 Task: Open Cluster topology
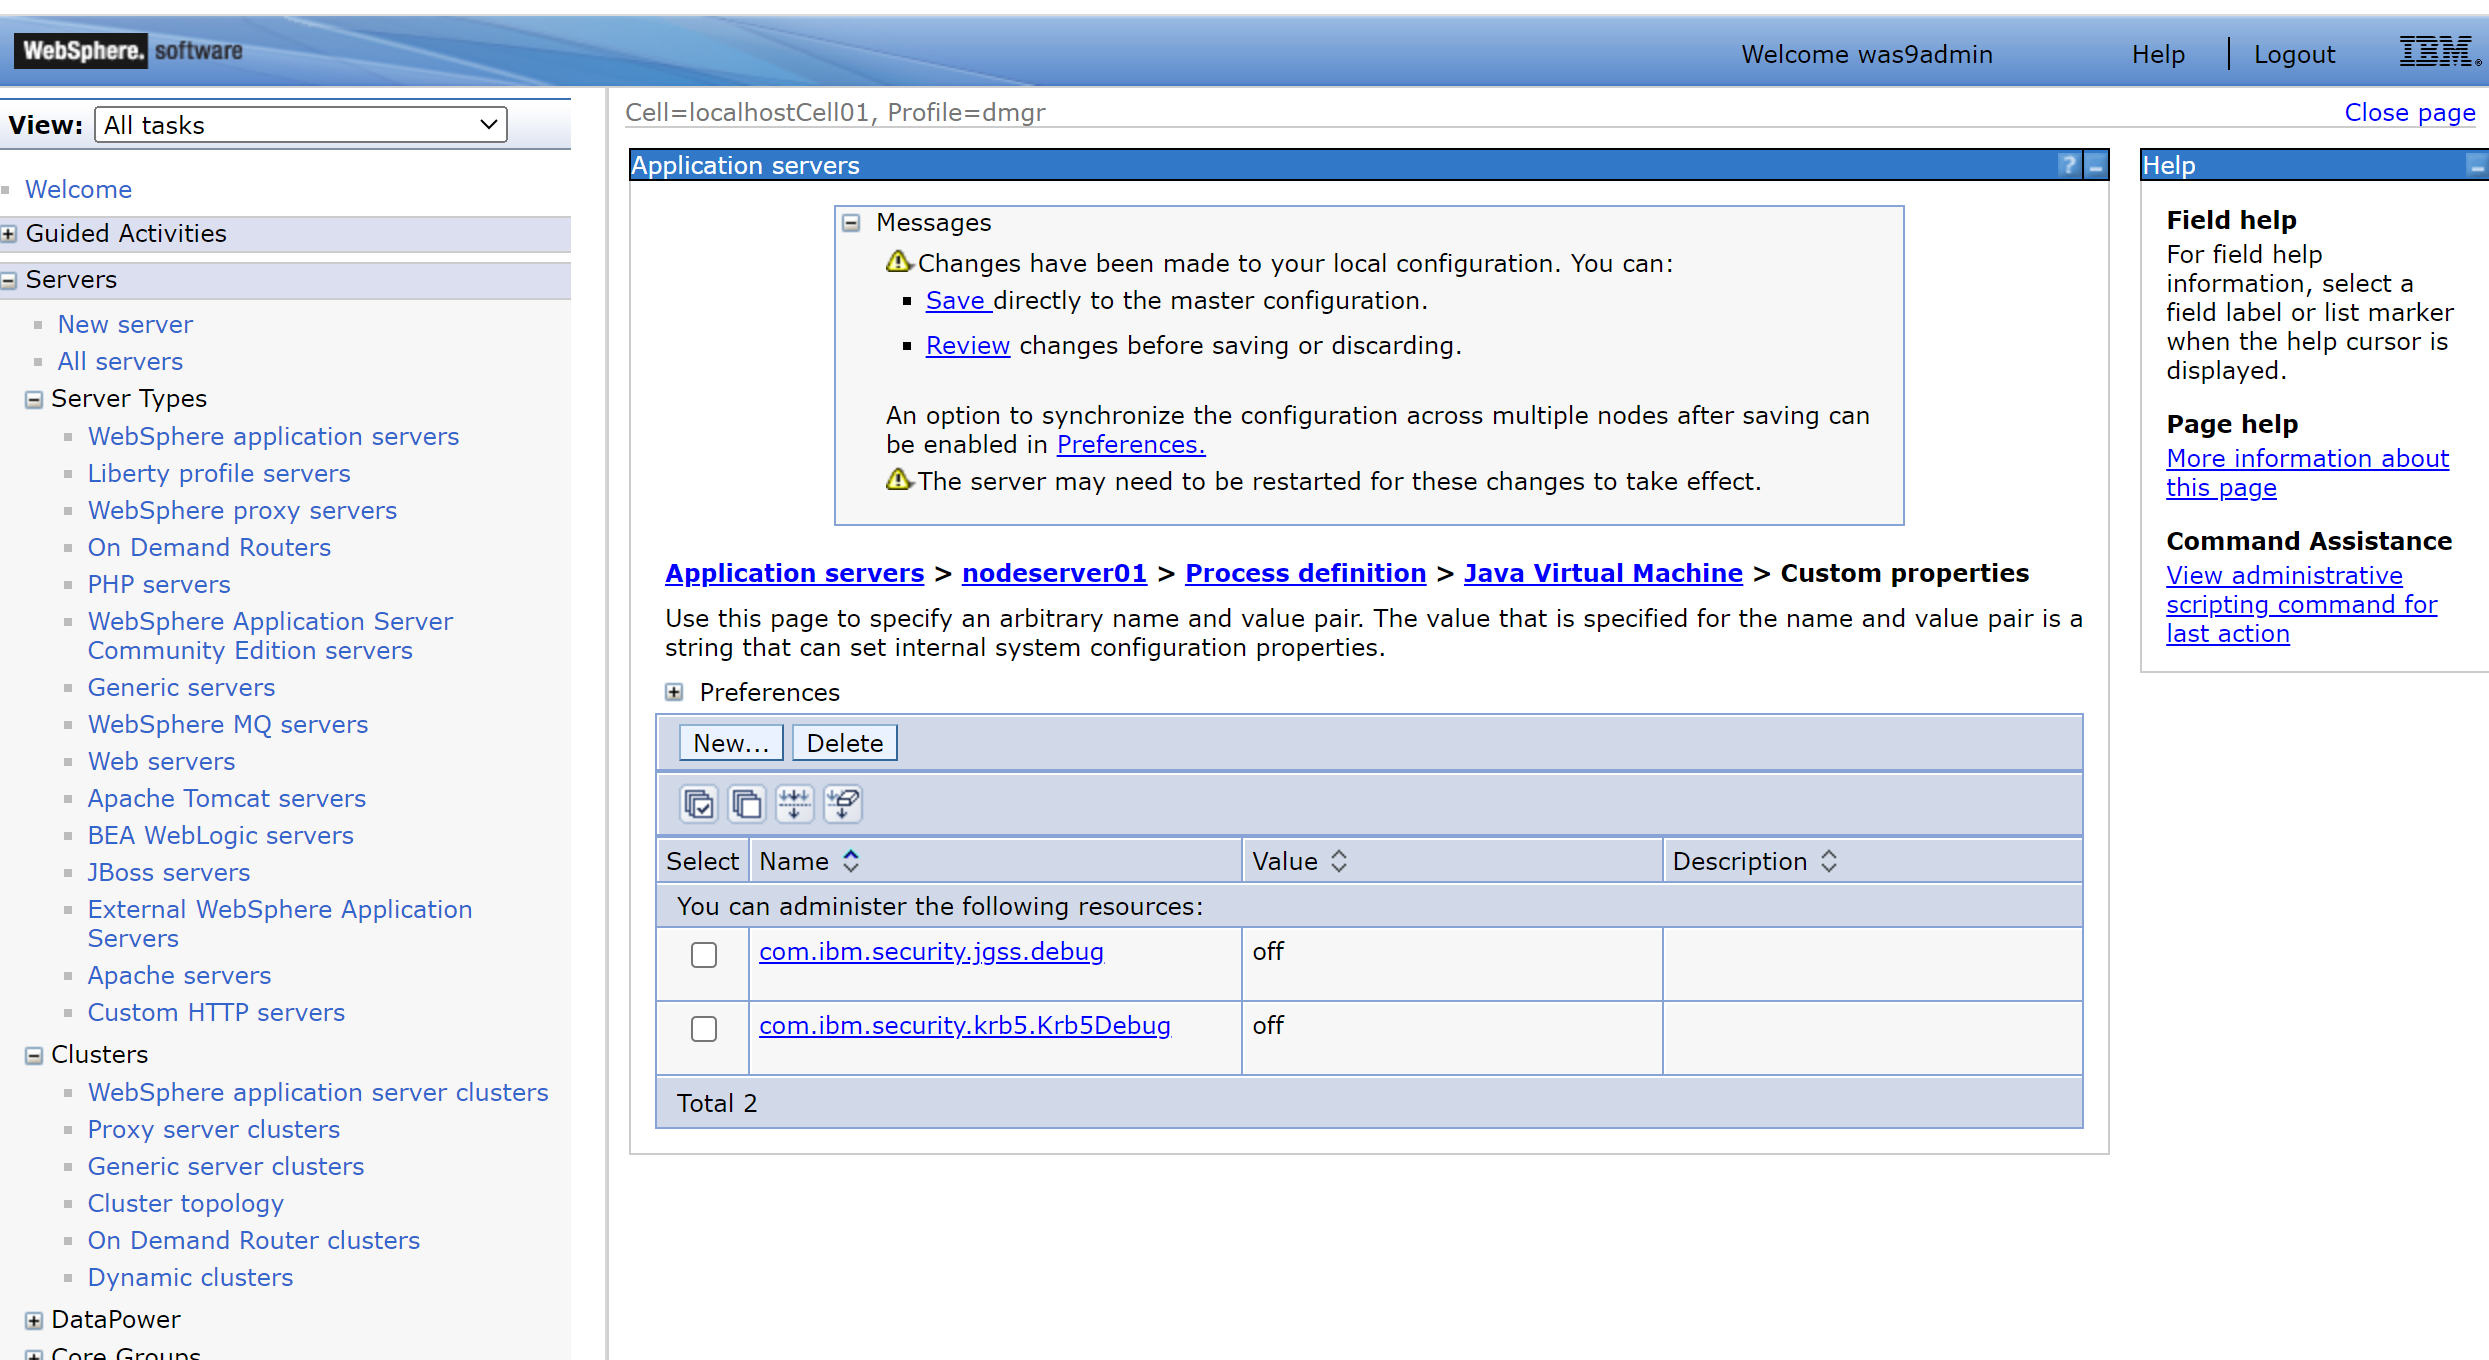pos(186,1203)
